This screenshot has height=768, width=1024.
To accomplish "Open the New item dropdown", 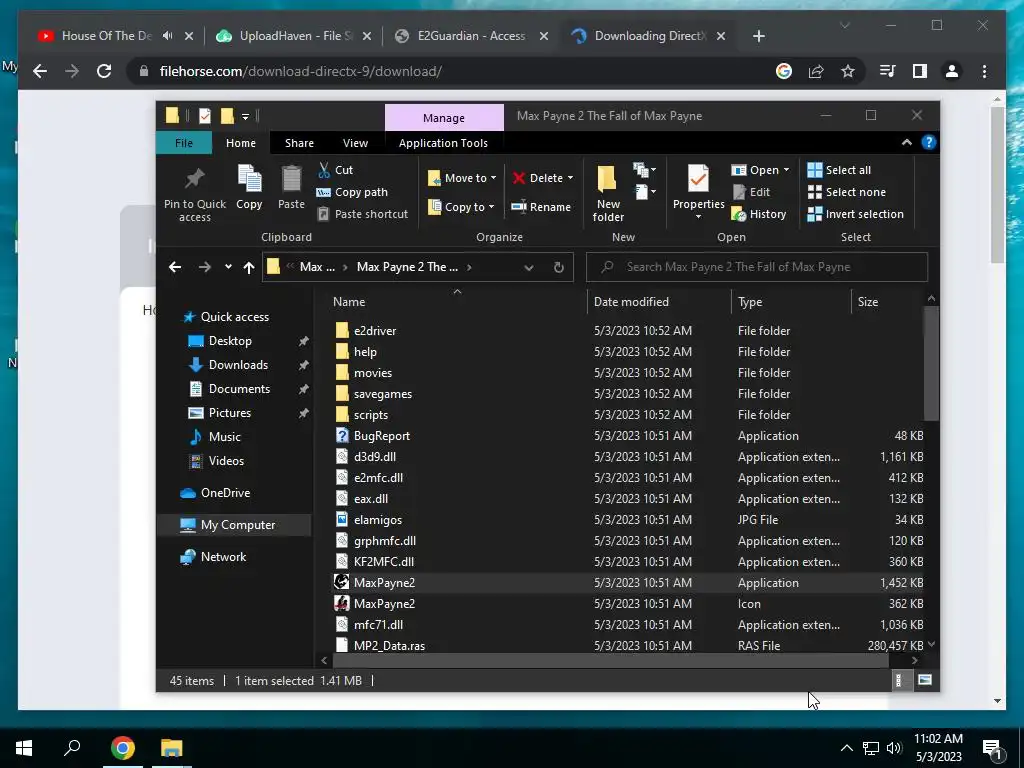I will [645, 170].
